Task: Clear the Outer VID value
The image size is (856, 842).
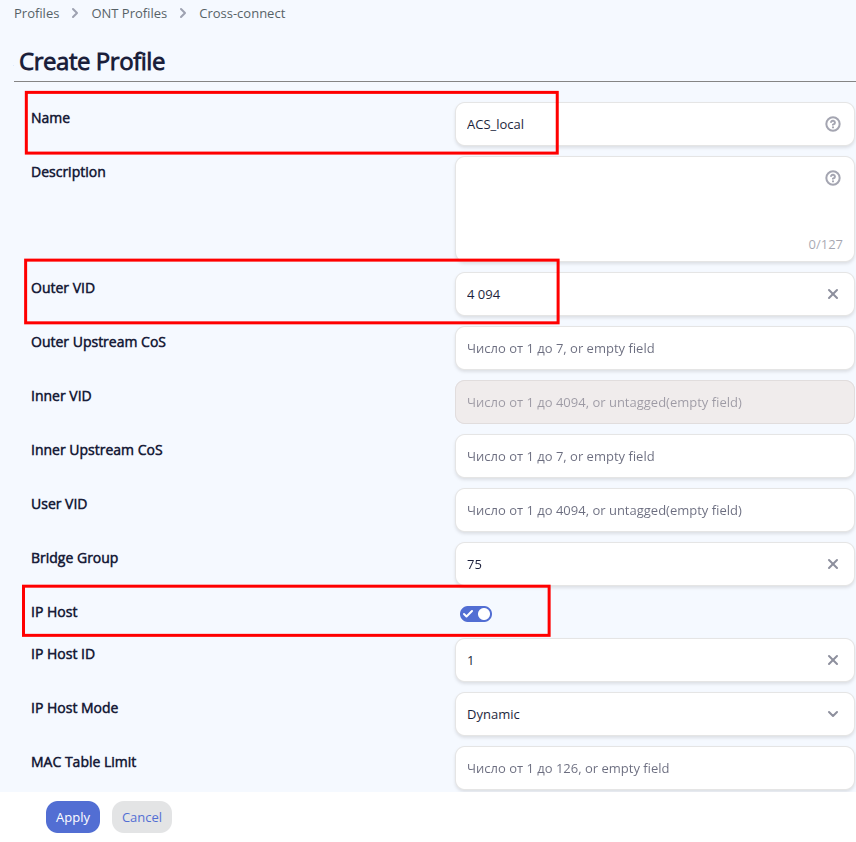Action: pos(832,294)
